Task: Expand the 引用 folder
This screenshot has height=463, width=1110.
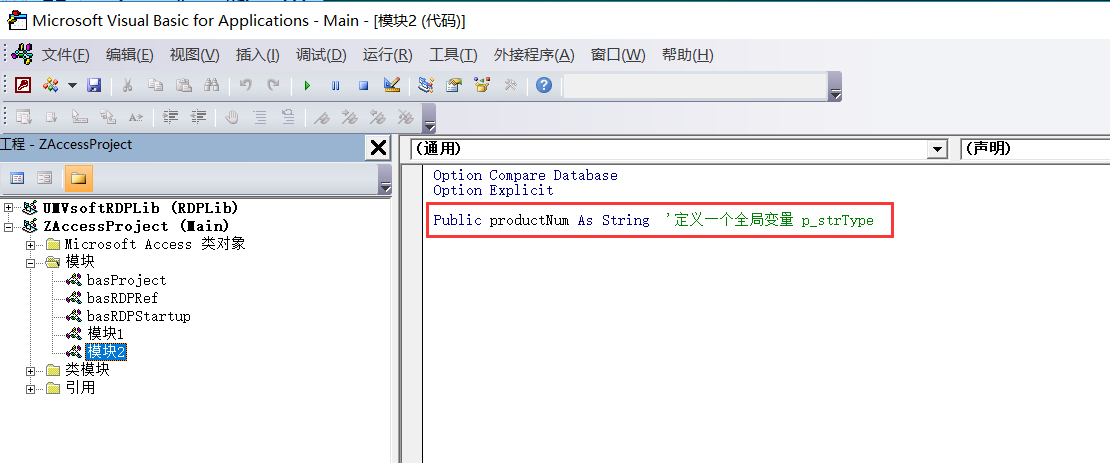Action: [30, 389]
